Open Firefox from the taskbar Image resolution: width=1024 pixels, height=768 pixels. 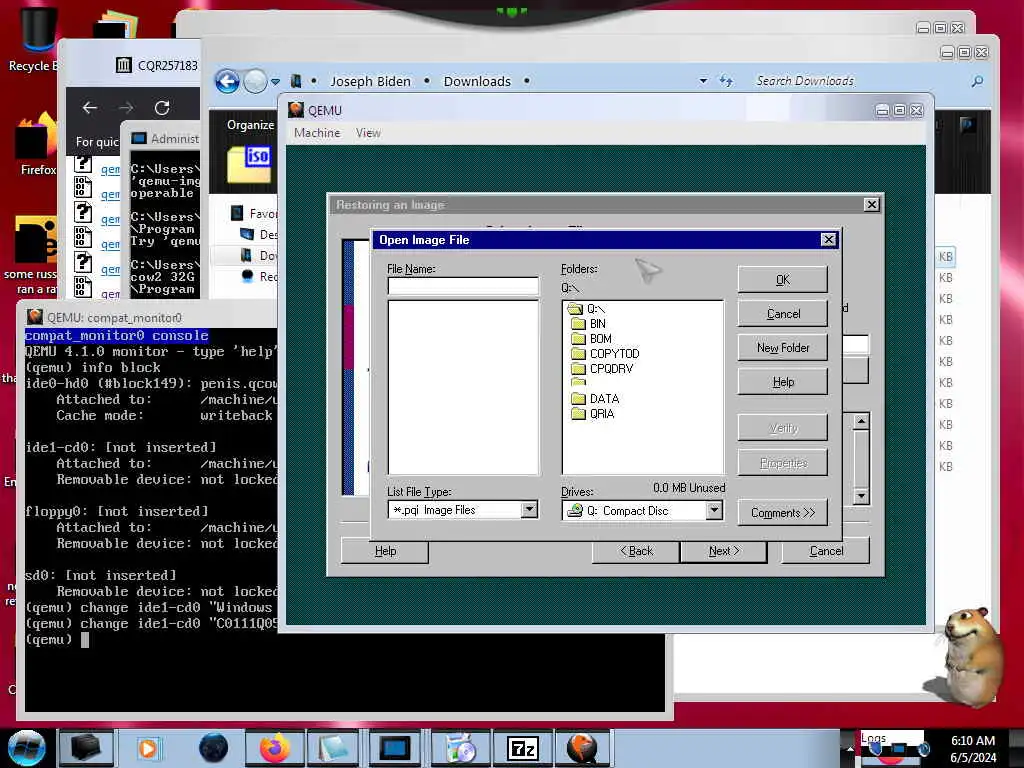pos(275,748)
